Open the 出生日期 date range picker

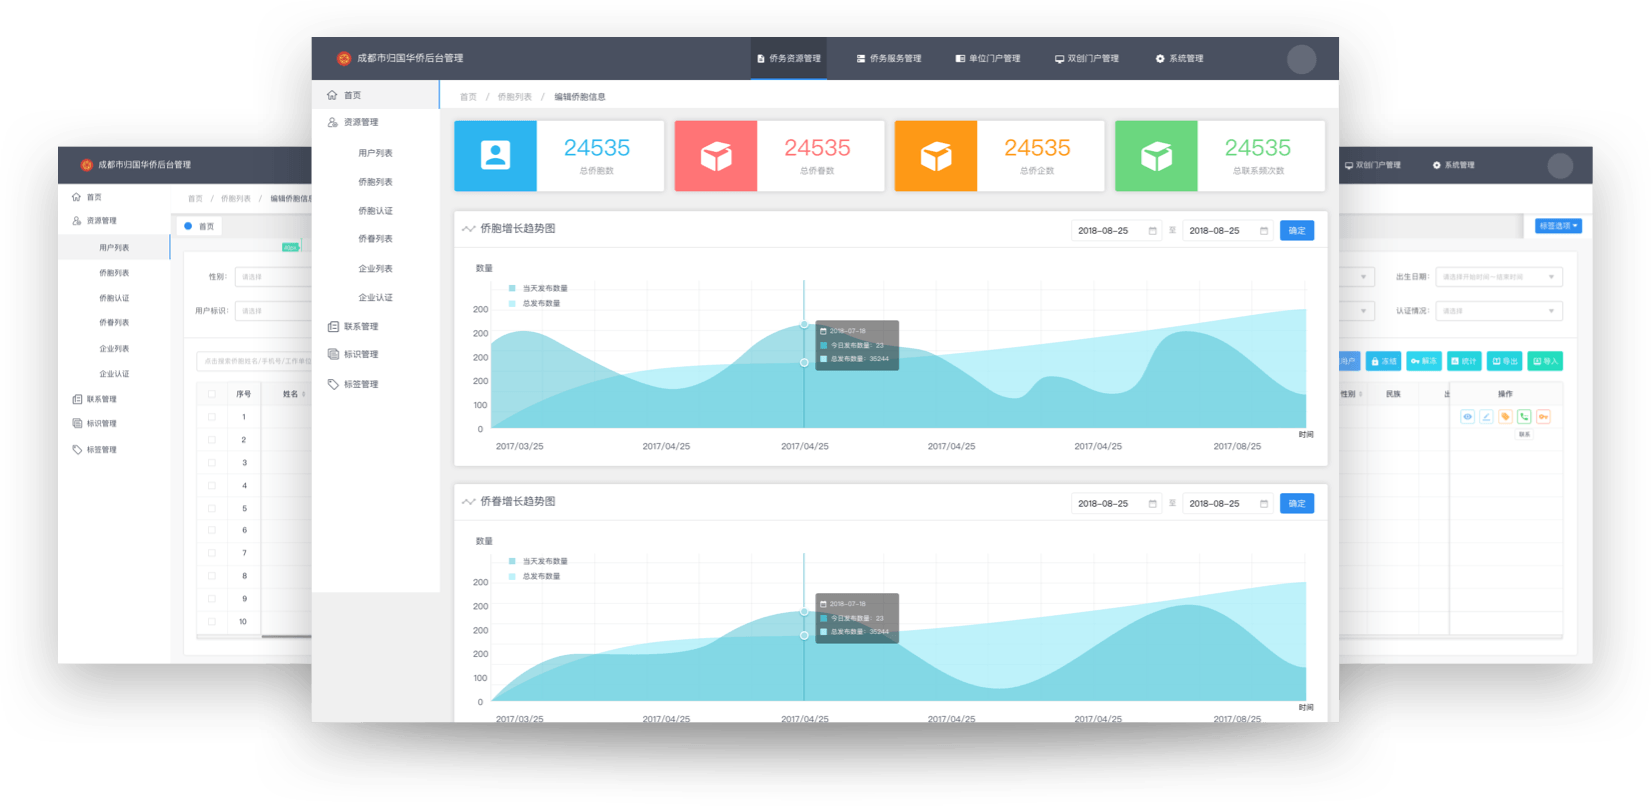coord(1498,277)
